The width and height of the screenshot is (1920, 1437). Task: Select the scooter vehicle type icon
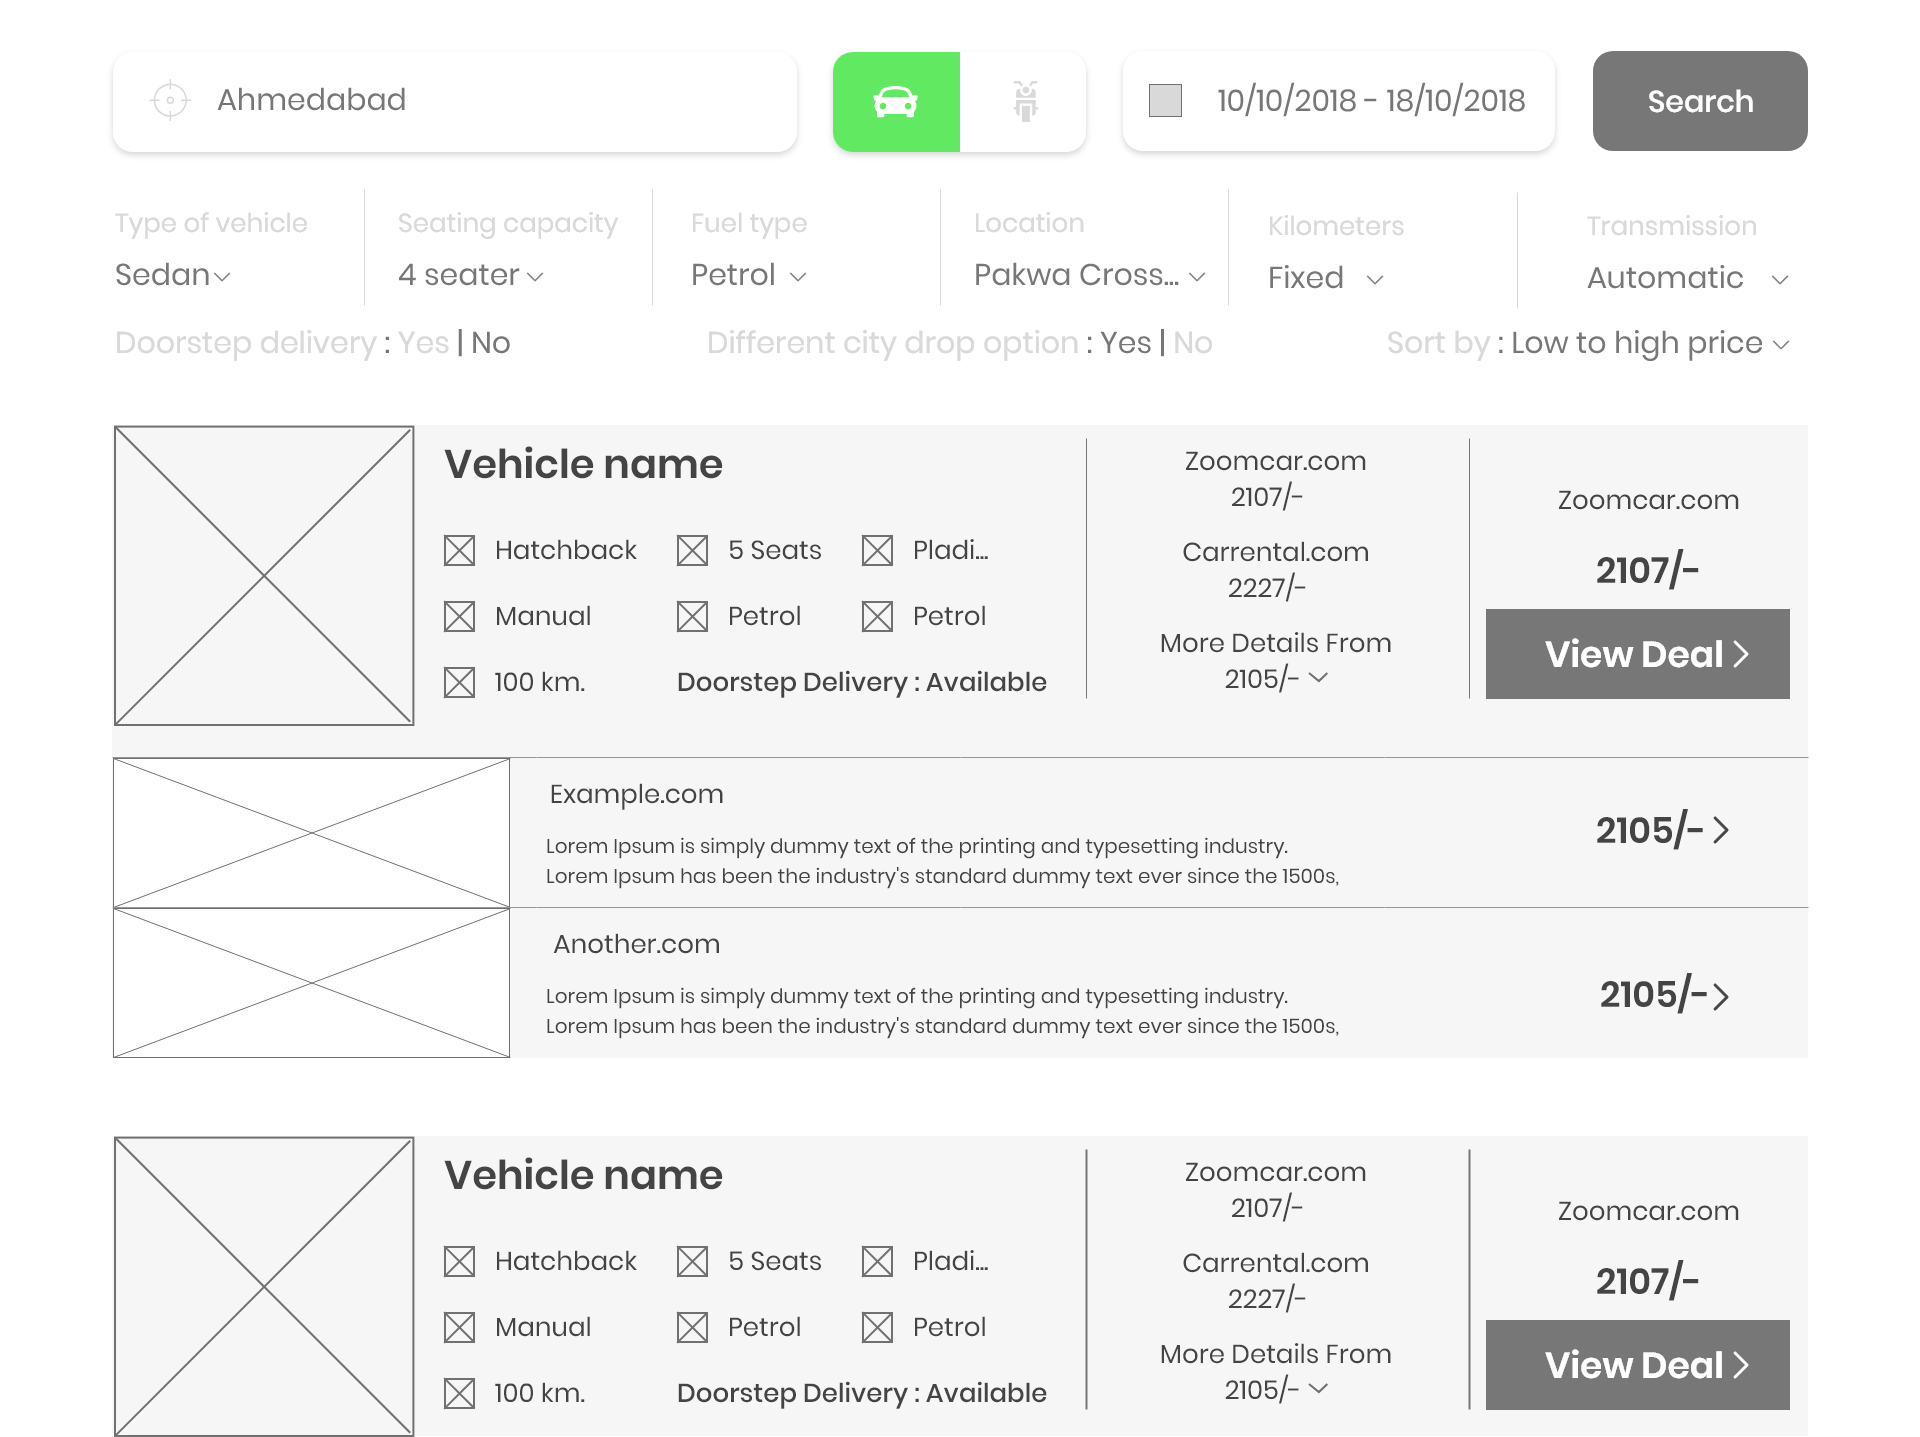(x=1025, y=102)
